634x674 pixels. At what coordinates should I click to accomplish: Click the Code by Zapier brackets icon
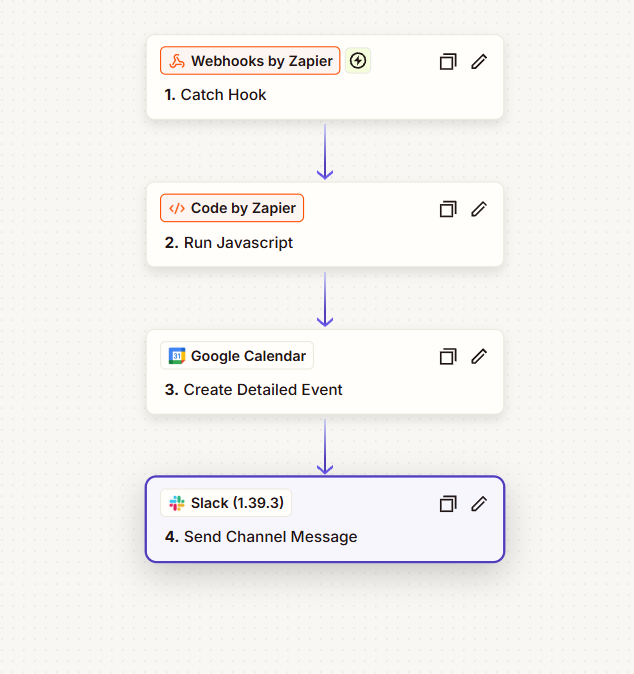tap(177, 208)
